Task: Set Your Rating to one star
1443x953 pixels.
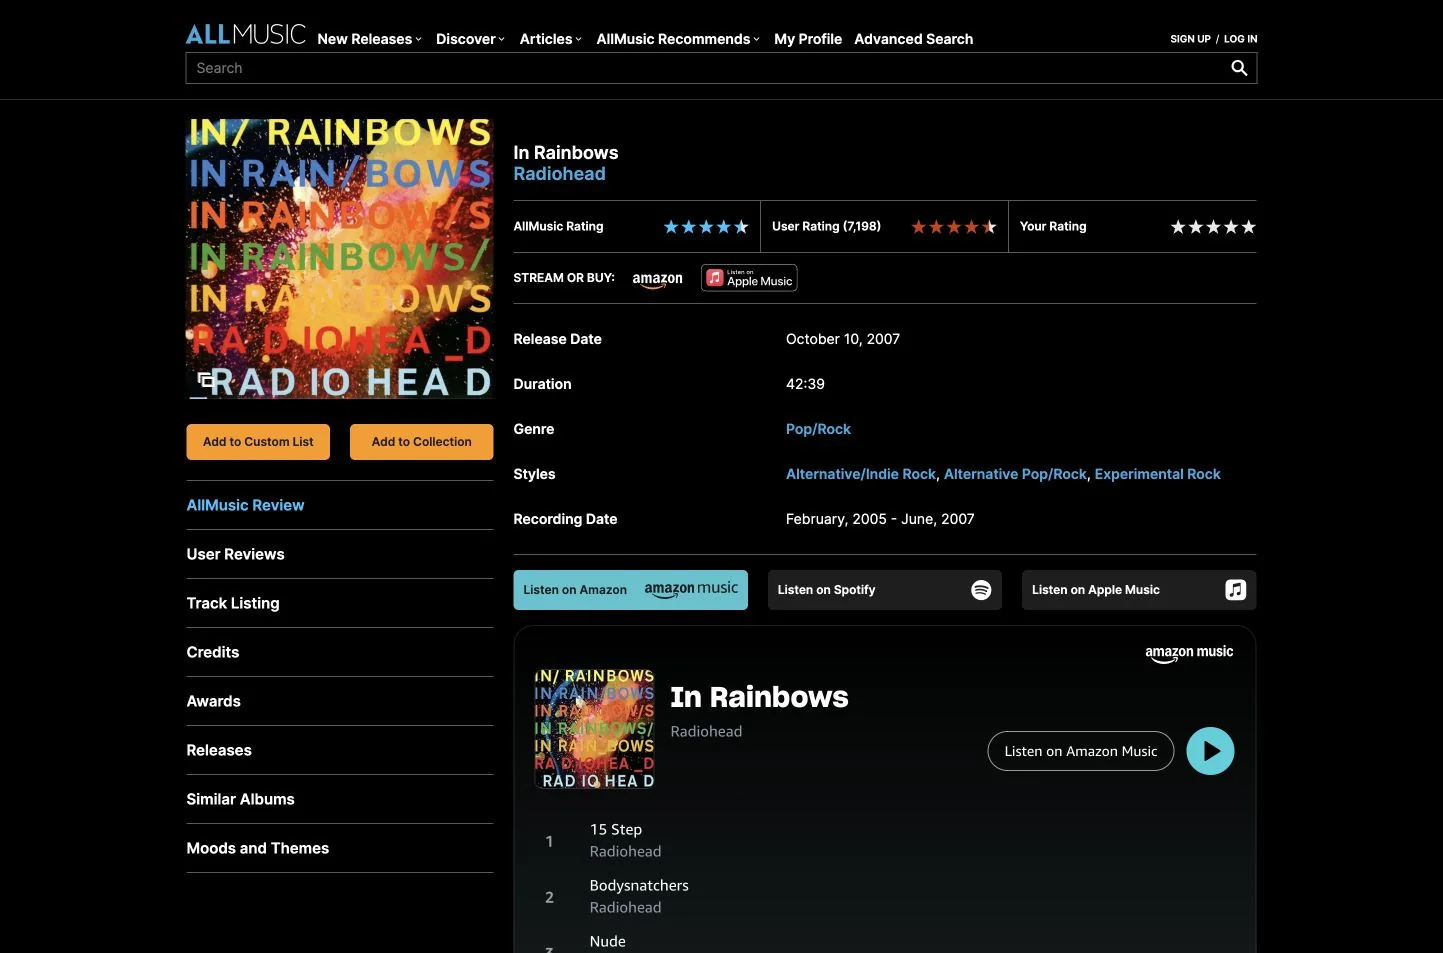Action: [x=1178, y=227]
